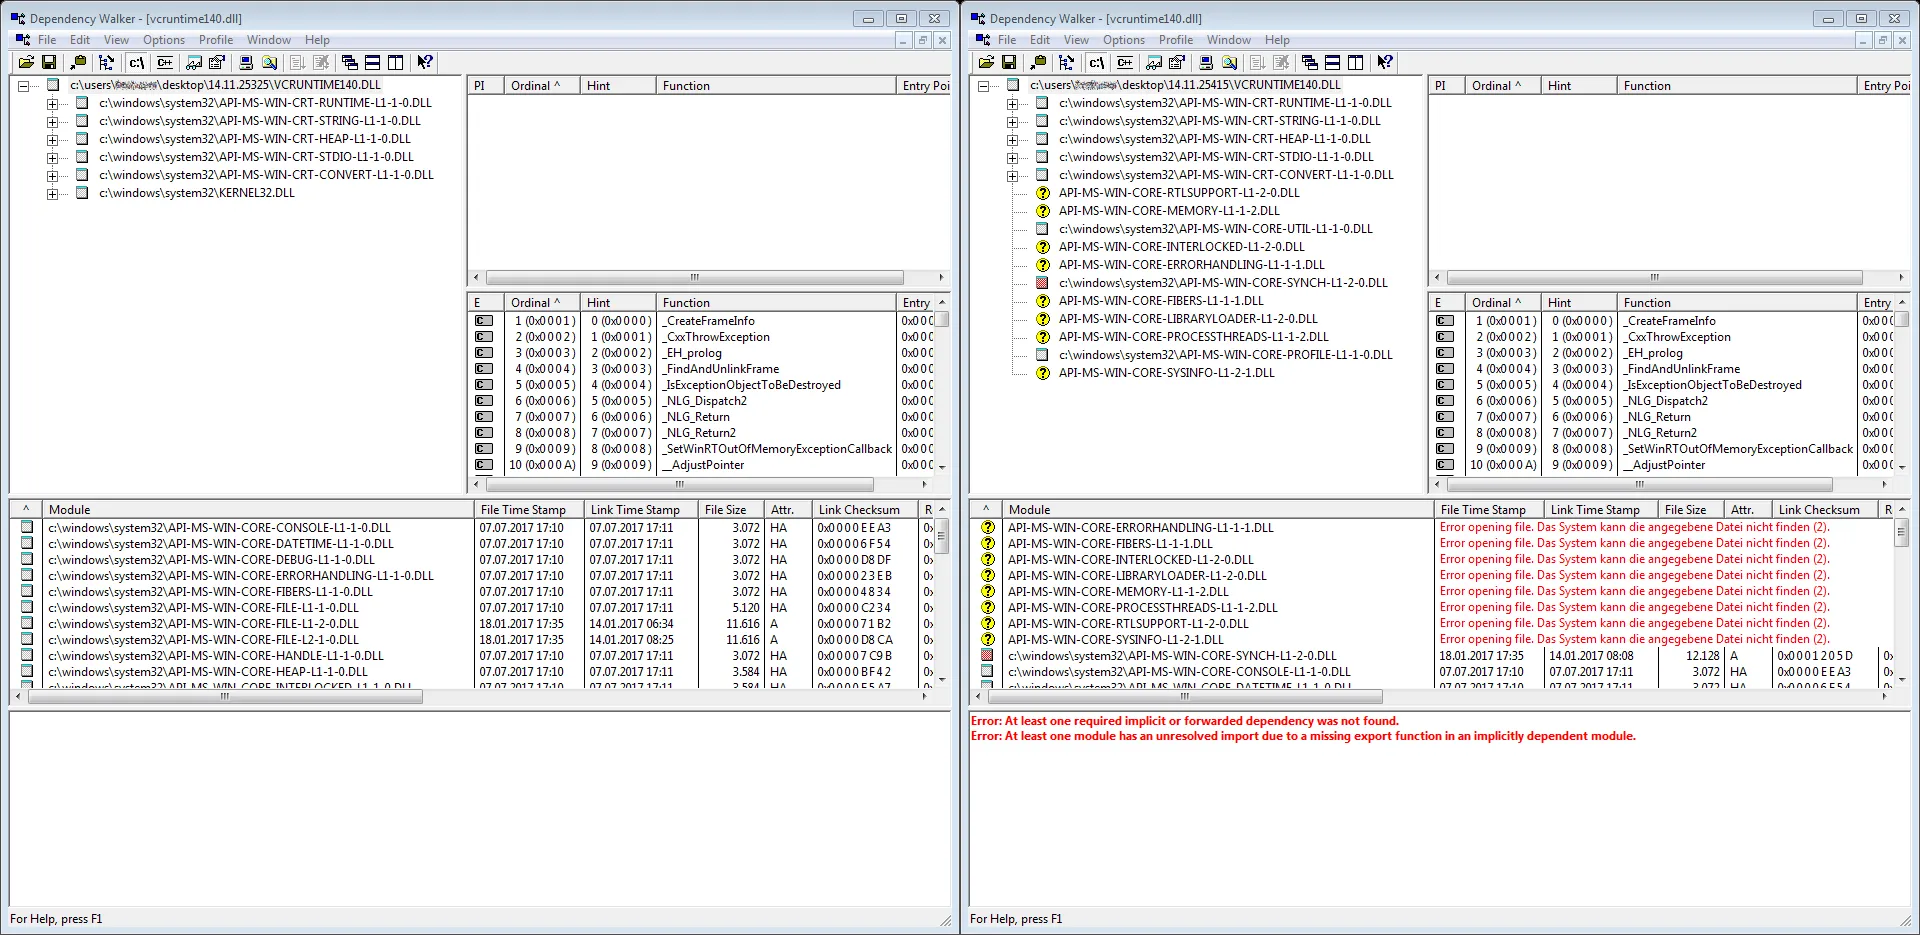The width and height of the screenshot is (1920, 935).
Task: Click the missing export function error message
Action: coord(1303,736)
